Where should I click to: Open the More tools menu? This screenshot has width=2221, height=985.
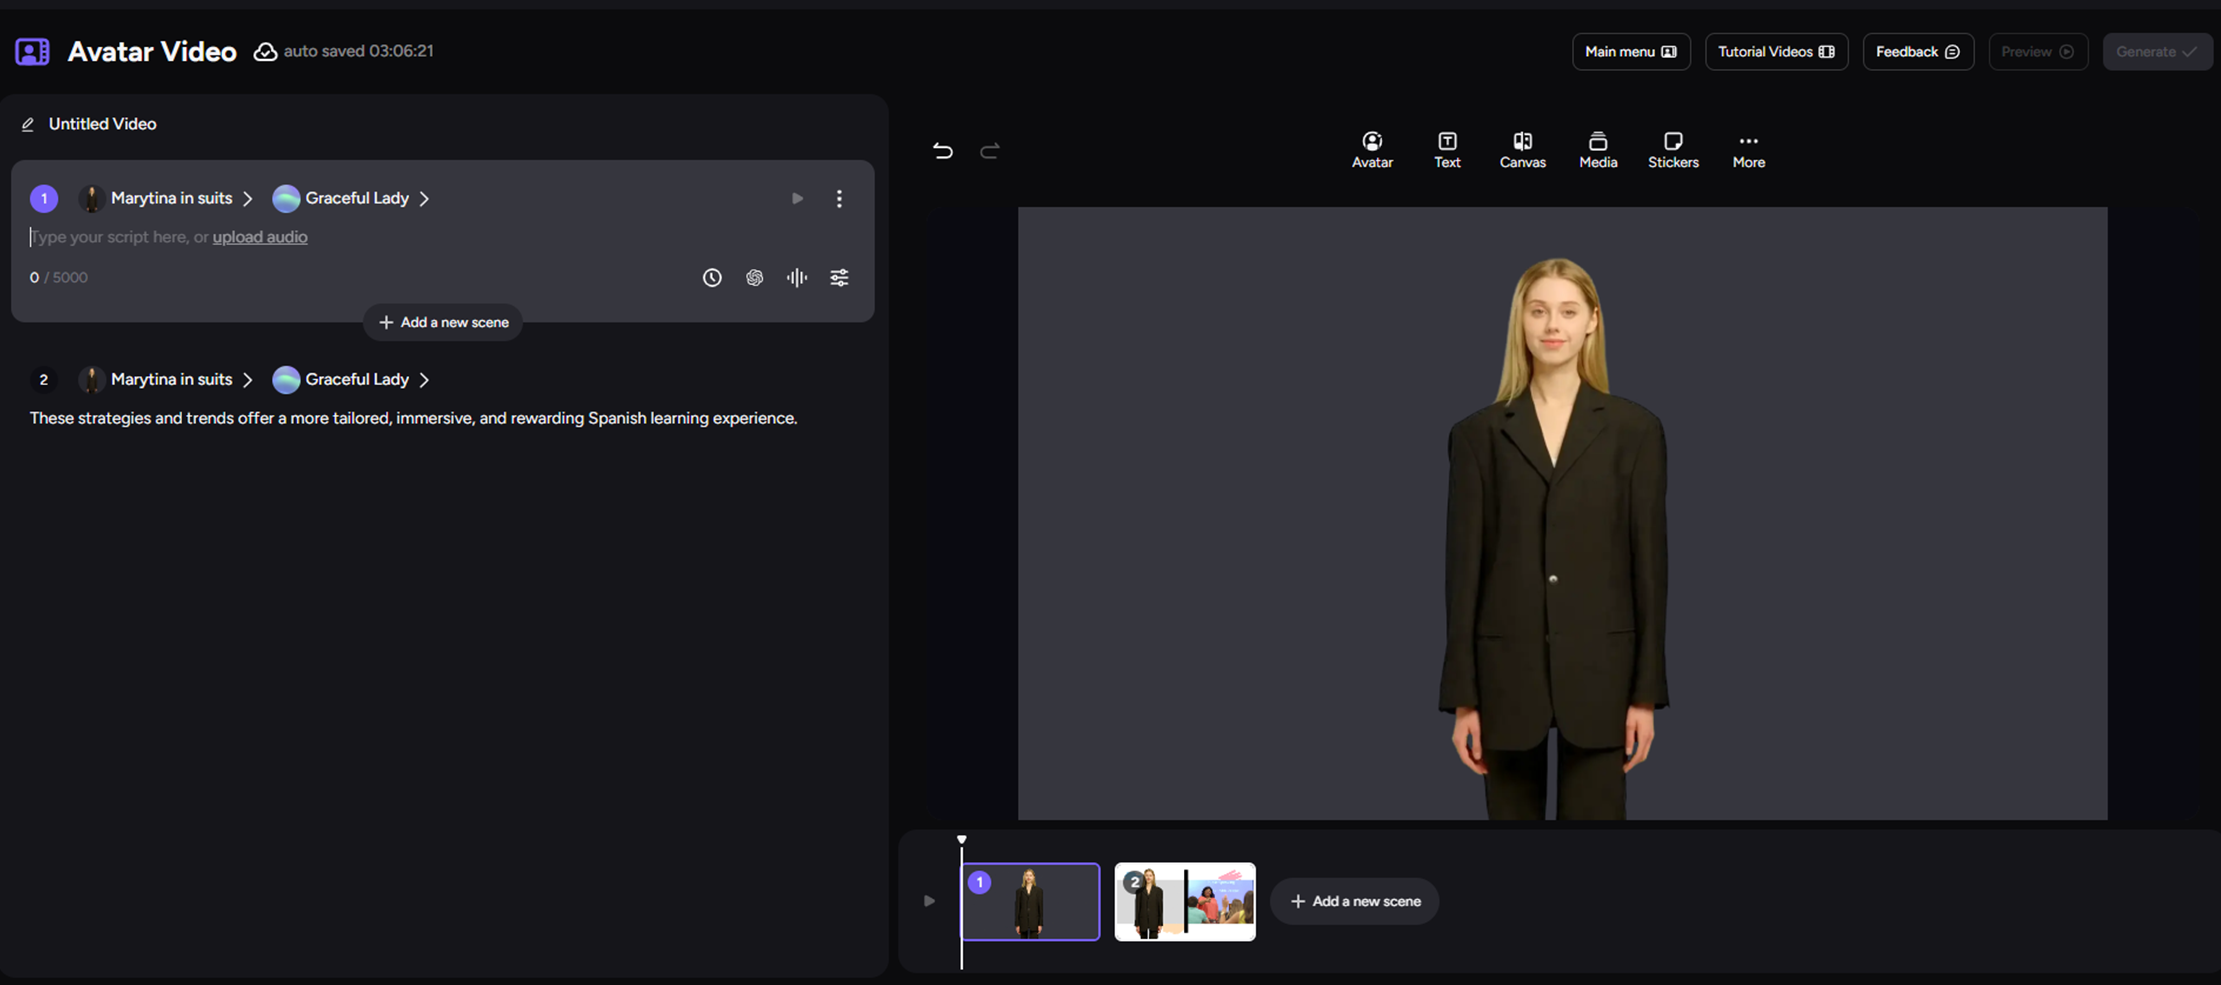click(x=1748, y=150)
